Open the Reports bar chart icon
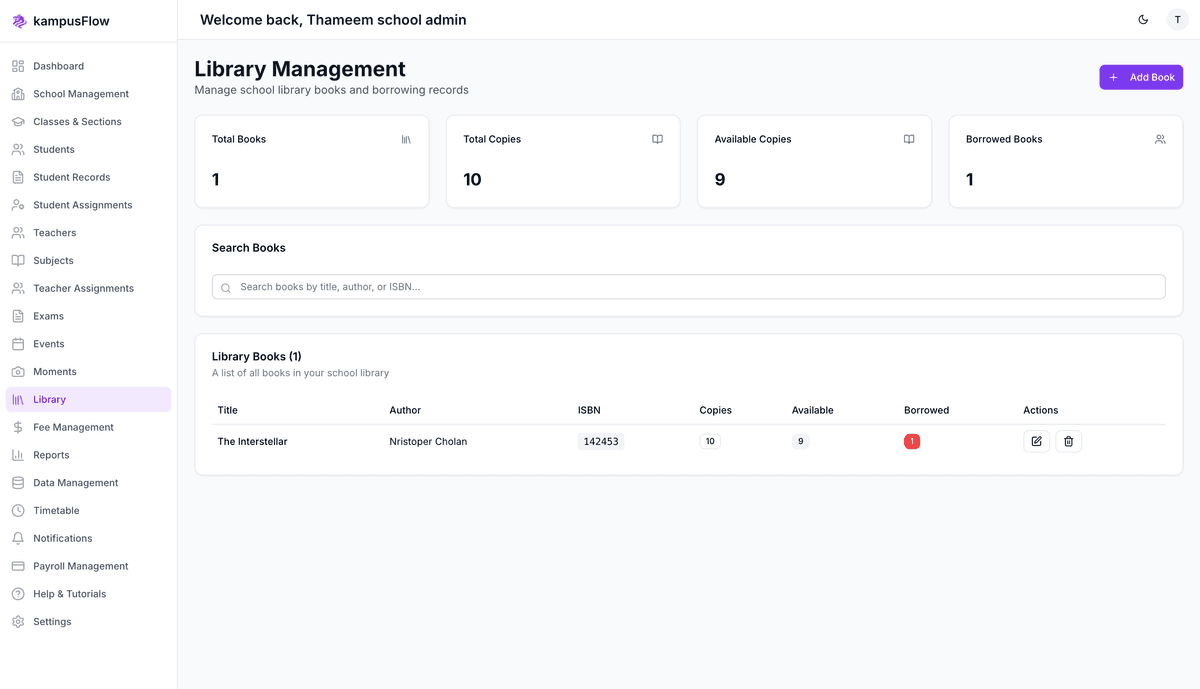The width and height of the screenshot is (1200, 689). click(x=18, y=455)
